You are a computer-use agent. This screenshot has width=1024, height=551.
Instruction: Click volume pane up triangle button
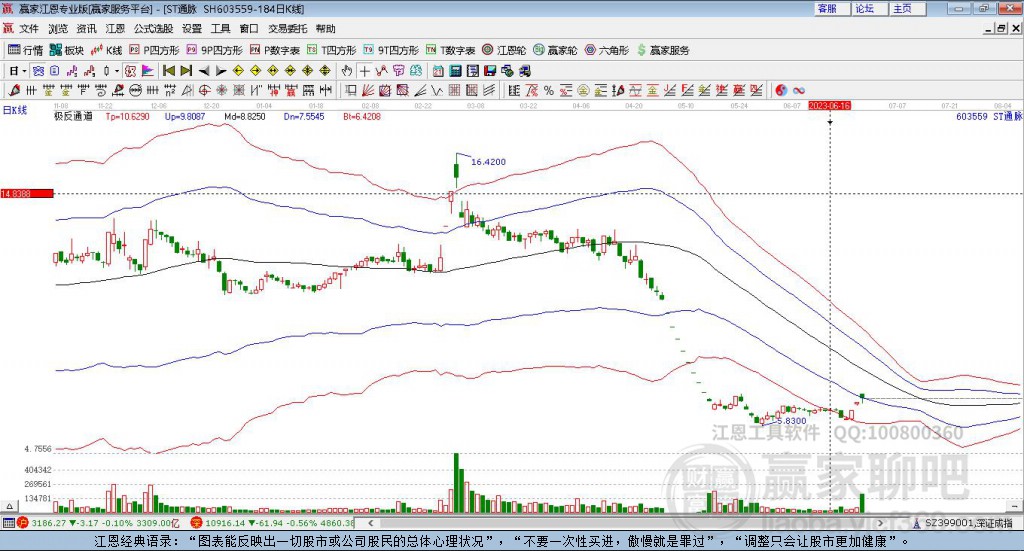[8, 506]
